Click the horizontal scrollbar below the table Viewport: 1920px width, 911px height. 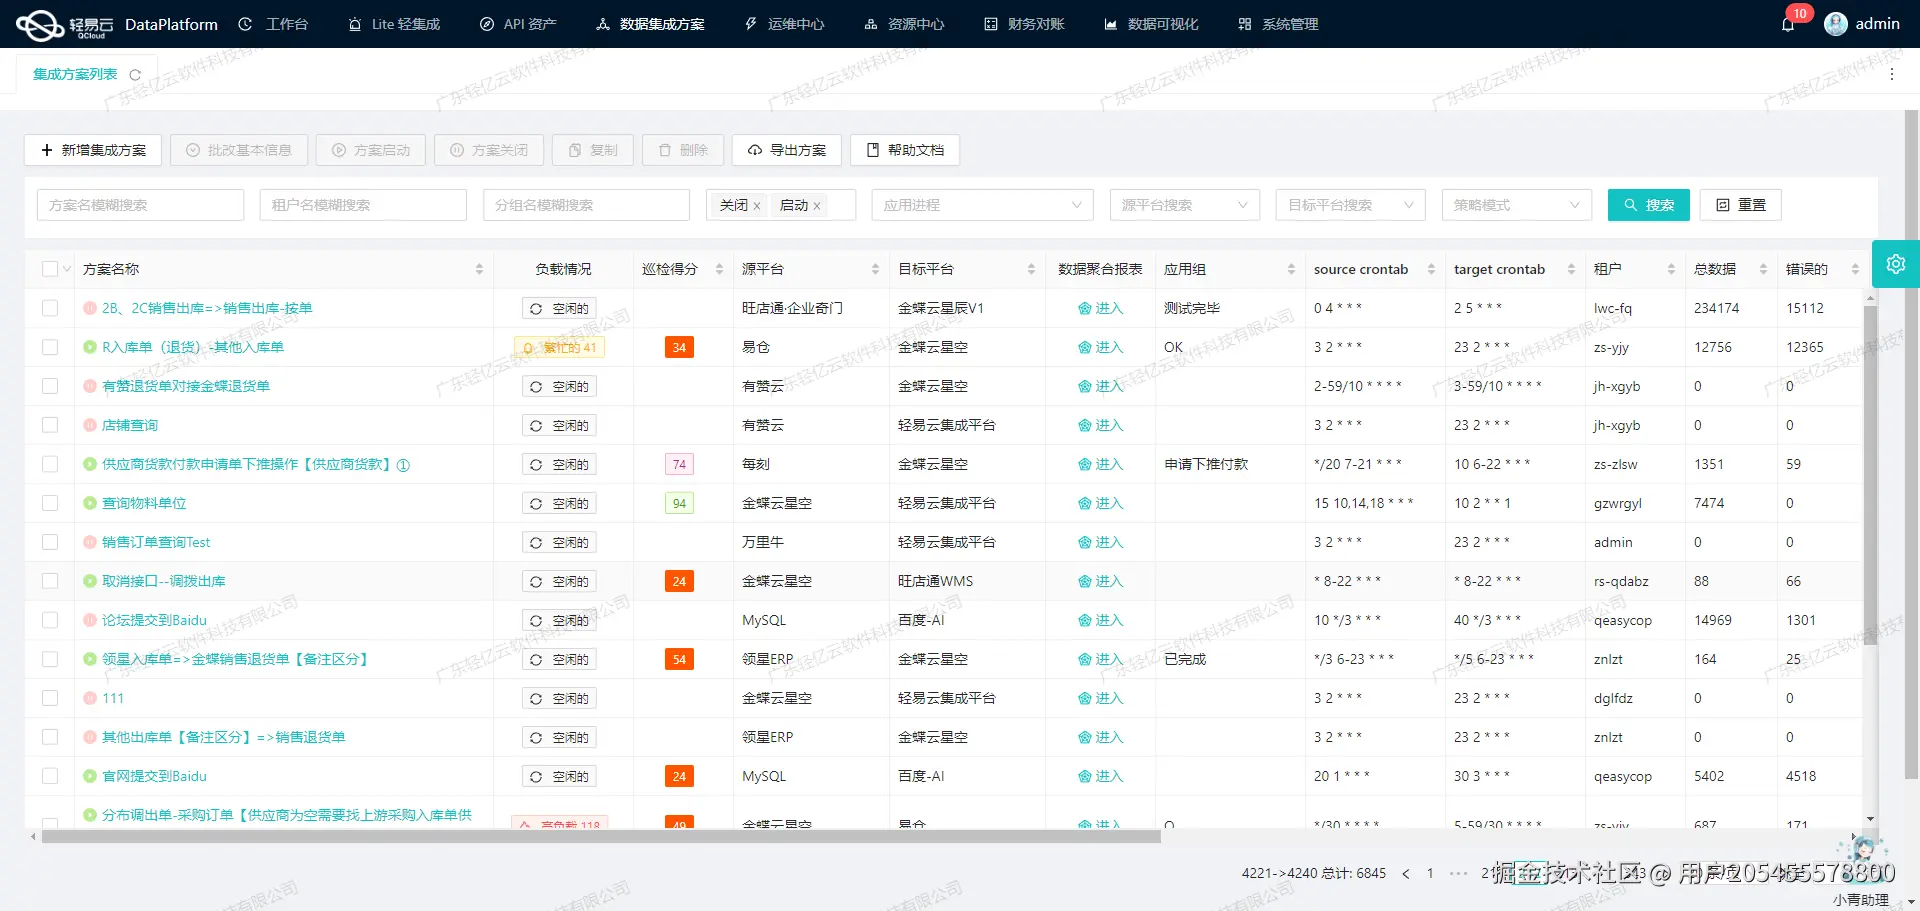(600, 836)
